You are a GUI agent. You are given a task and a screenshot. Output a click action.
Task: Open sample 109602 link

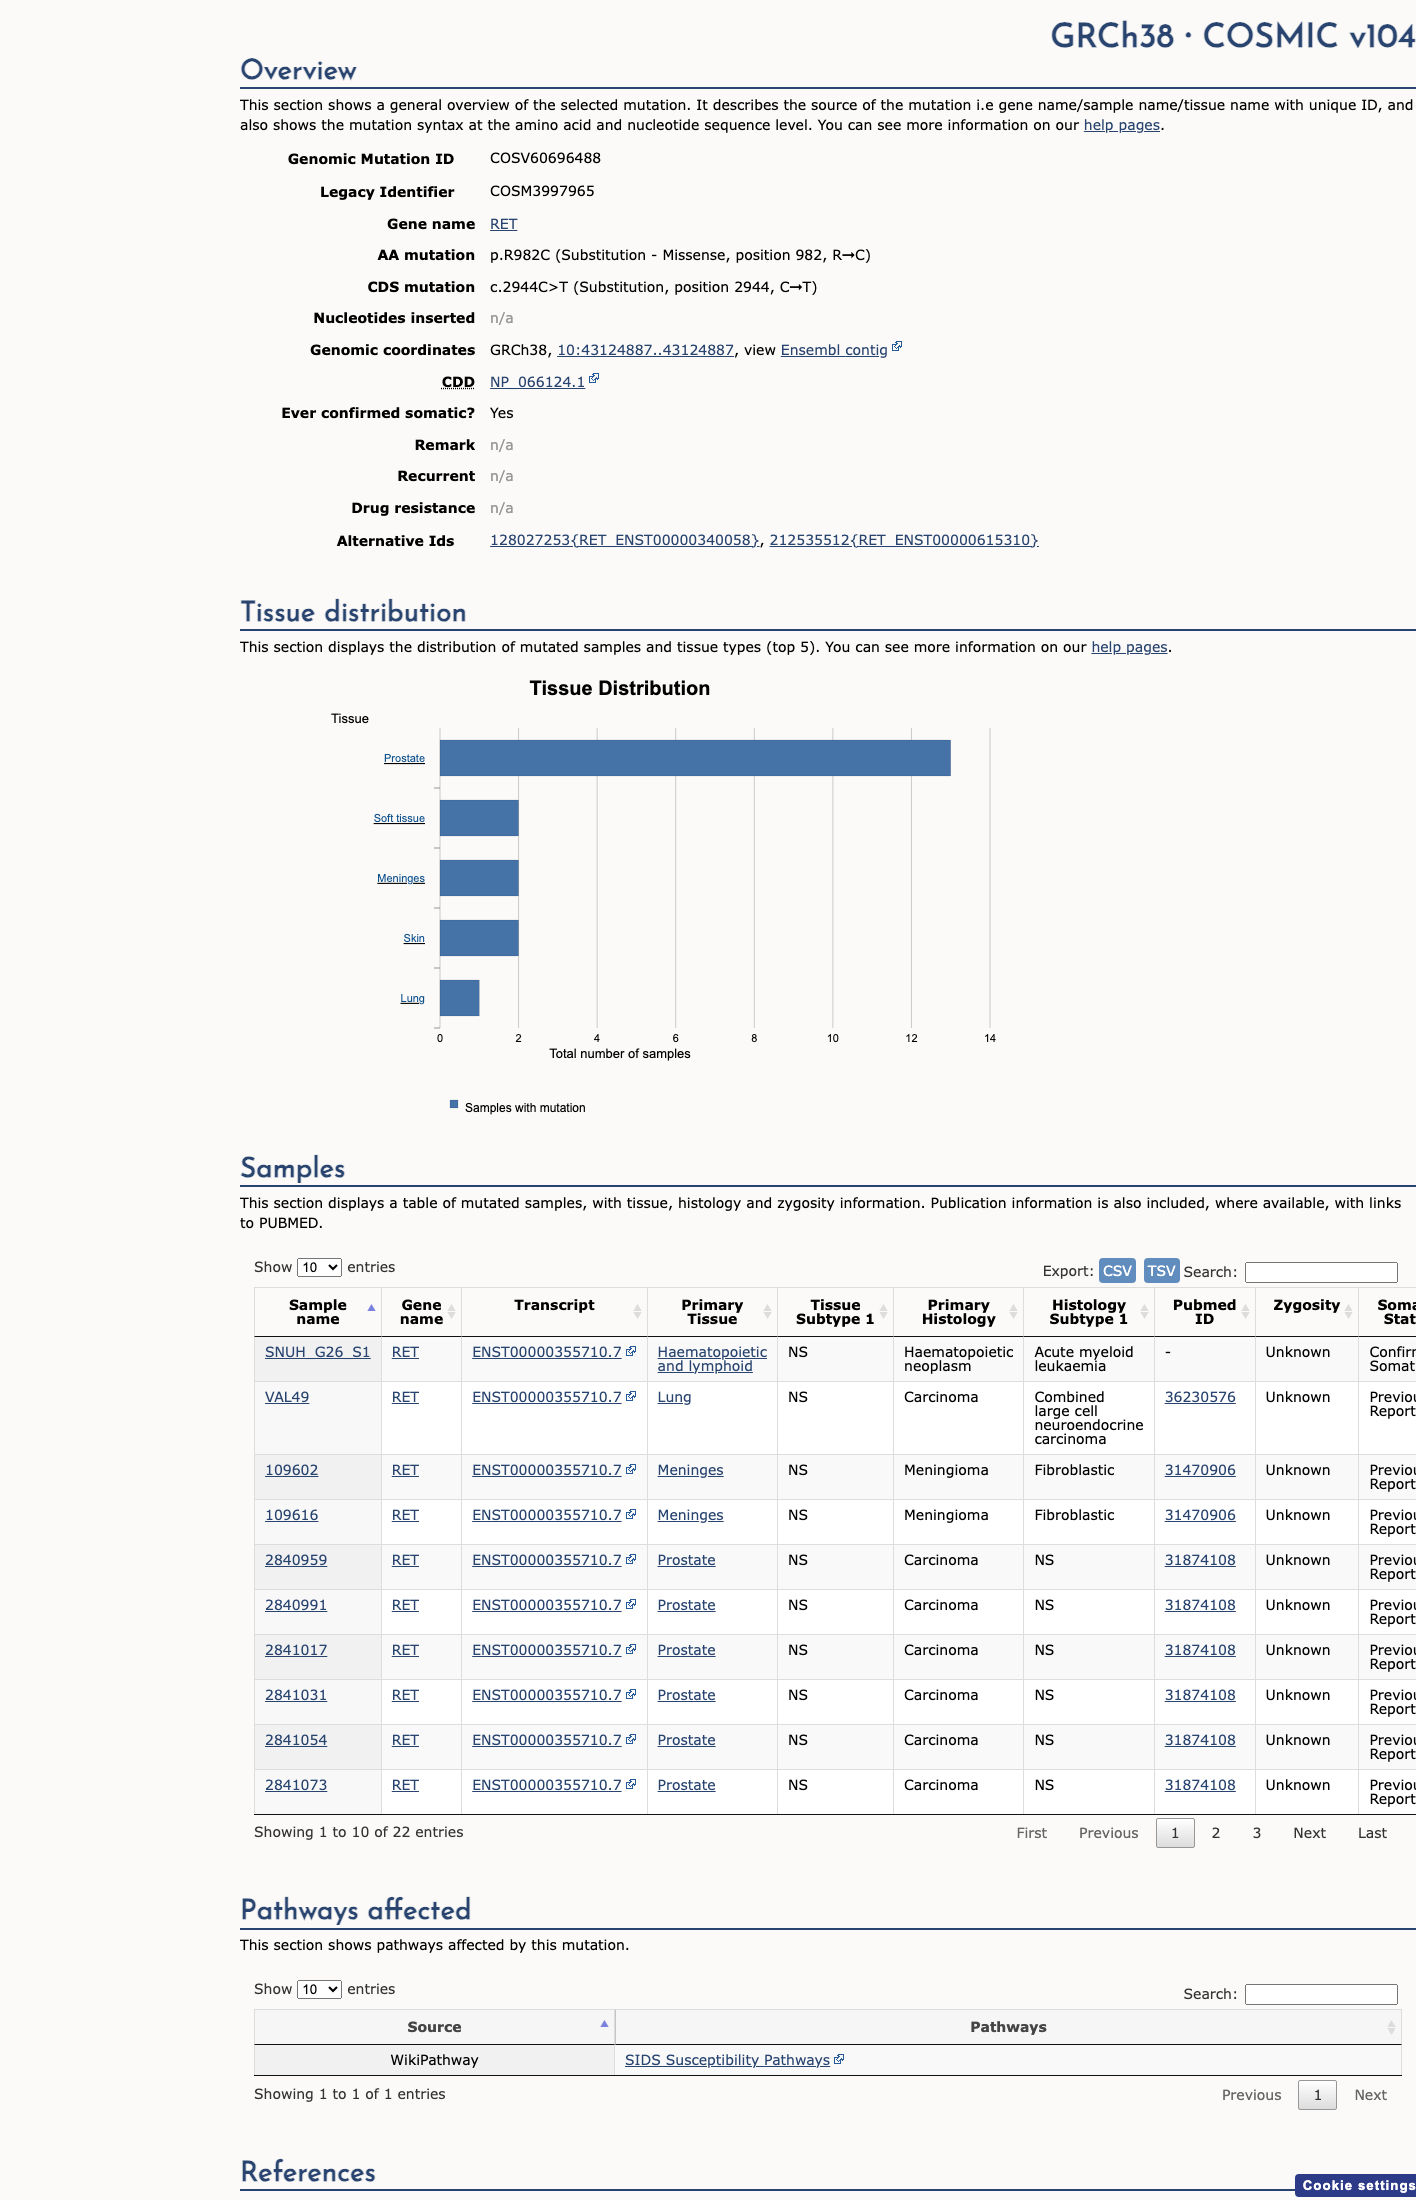coord(291,1470)
